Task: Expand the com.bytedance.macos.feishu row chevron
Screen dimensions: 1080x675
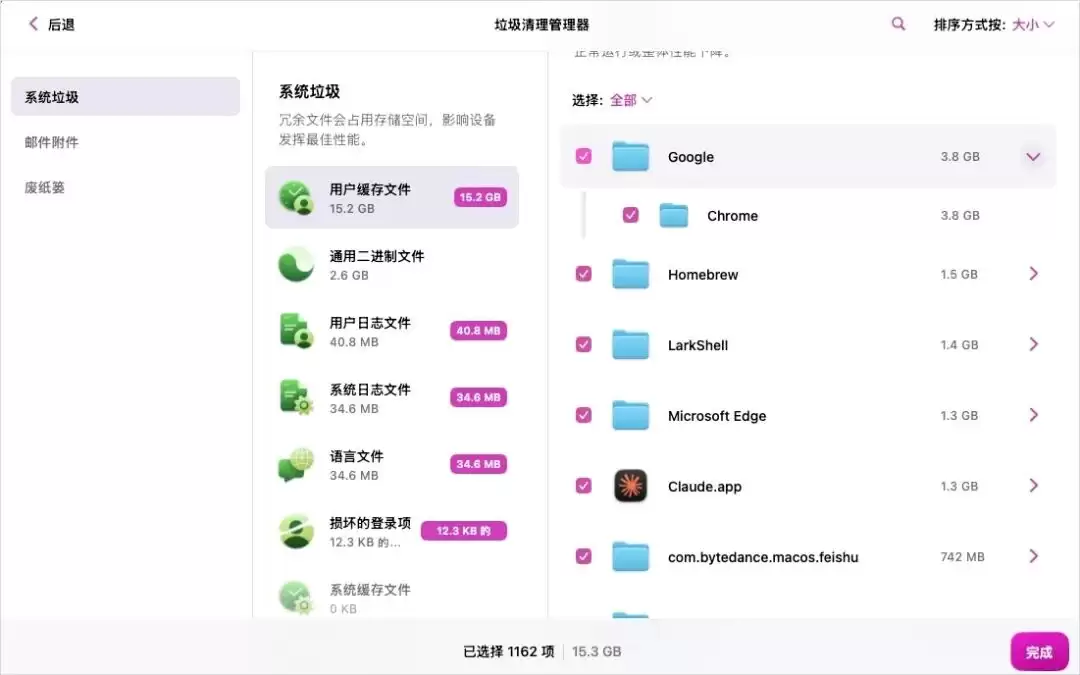Action: [1033, 557]
